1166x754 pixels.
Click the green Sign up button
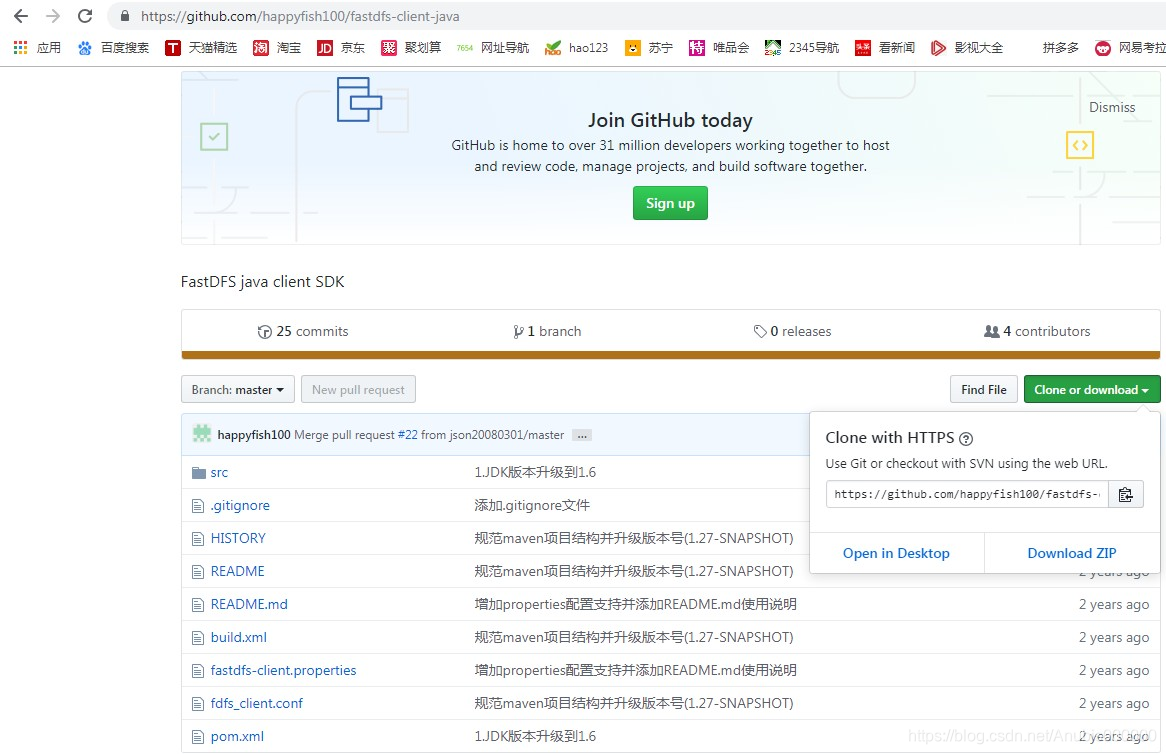click(x=670, y=203)
